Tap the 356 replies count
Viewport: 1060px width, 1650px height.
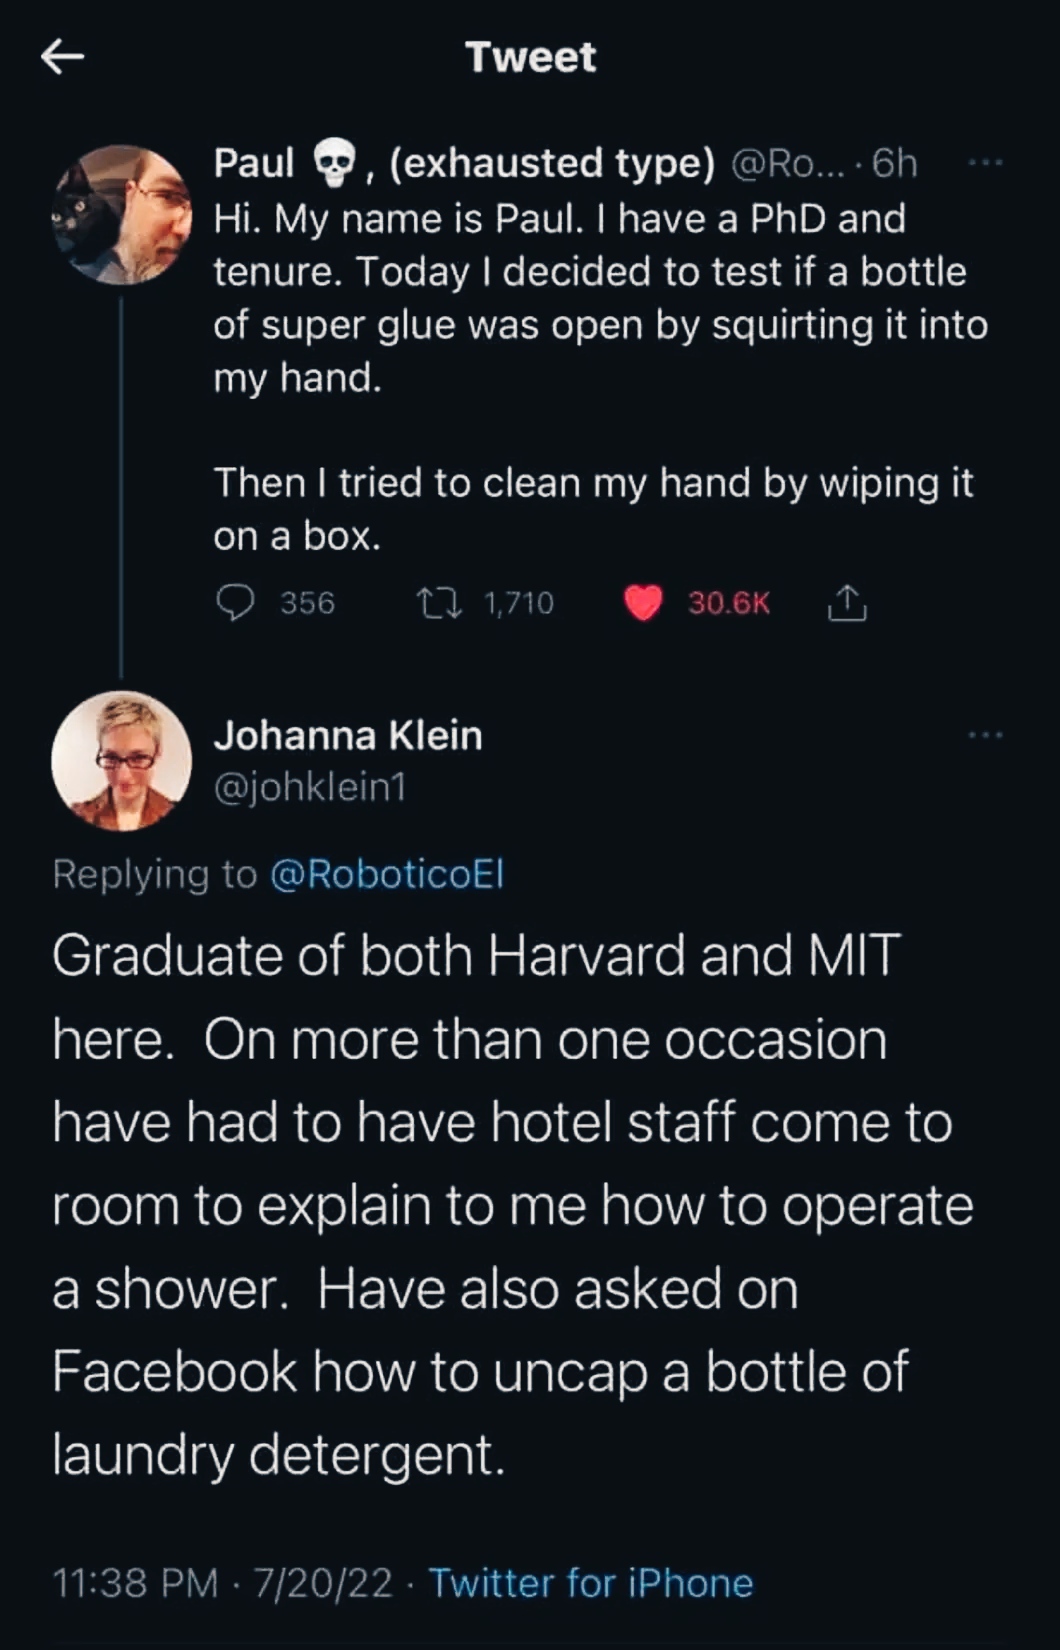coord(307,603)
